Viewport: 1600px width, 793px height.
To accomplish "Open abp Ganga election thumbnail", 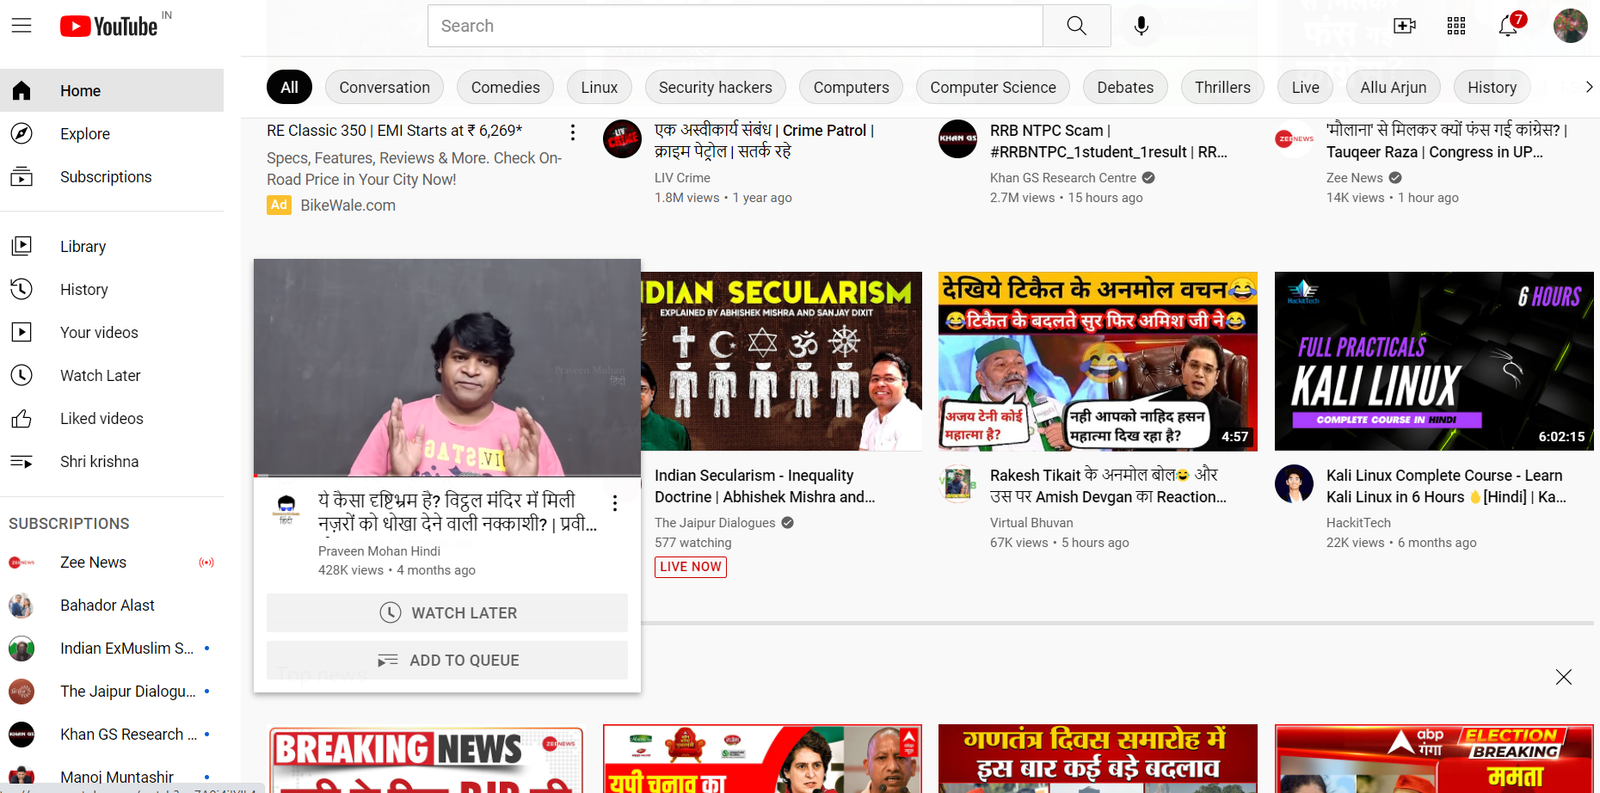I will [x=1434, y=759].
